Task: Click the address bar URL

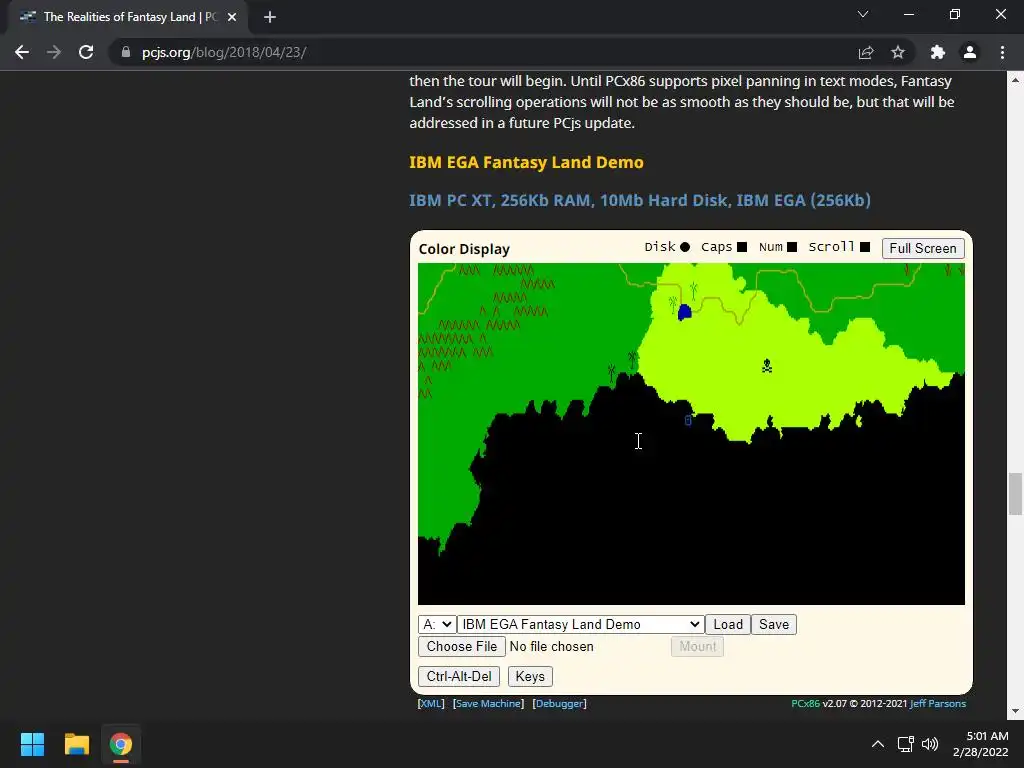Action: click(224, 52)
